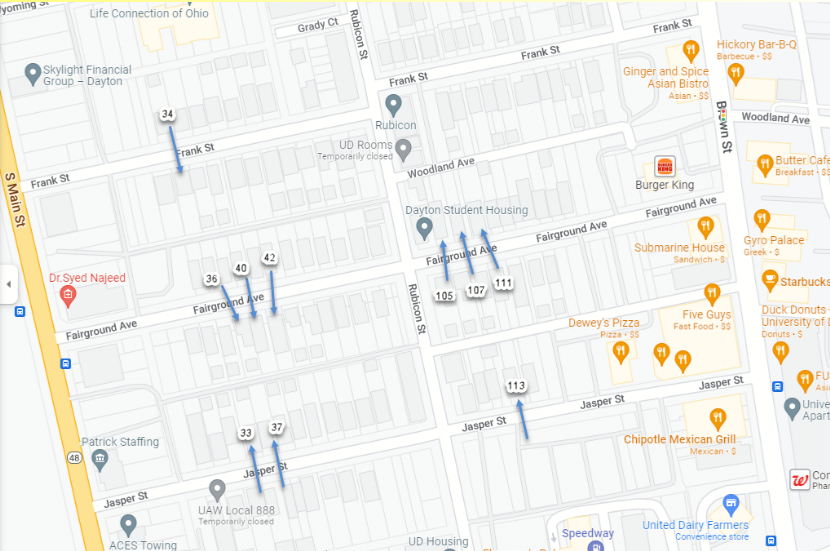
Task: Open the ACES Towing location pin
Action: point(128,526)
